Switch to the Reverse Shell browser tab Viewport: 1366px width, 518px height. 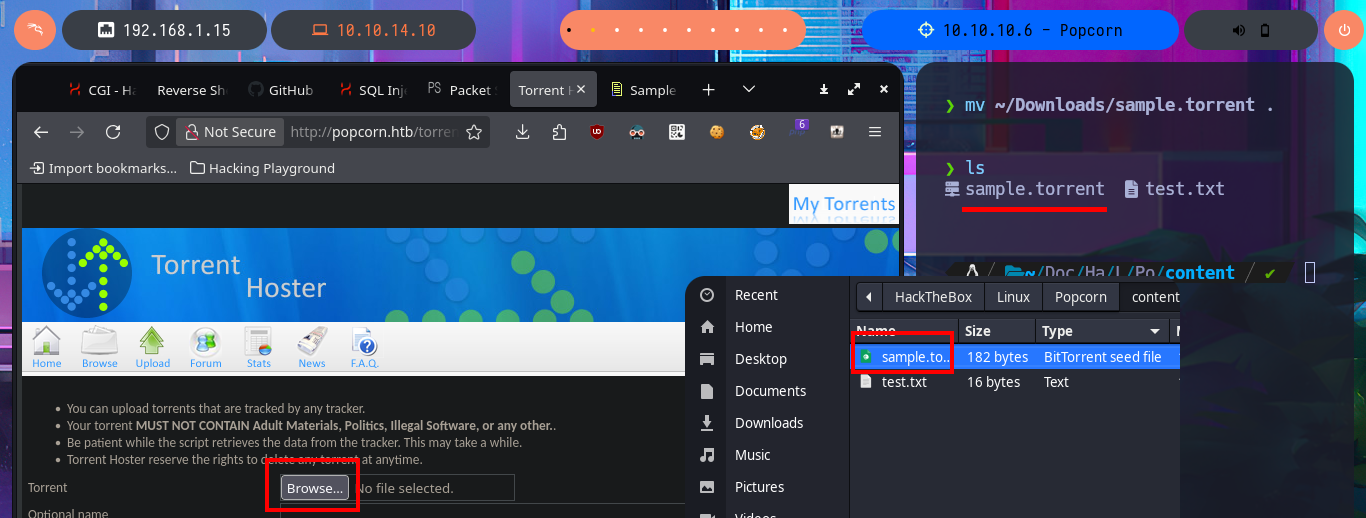coord(190,90)
